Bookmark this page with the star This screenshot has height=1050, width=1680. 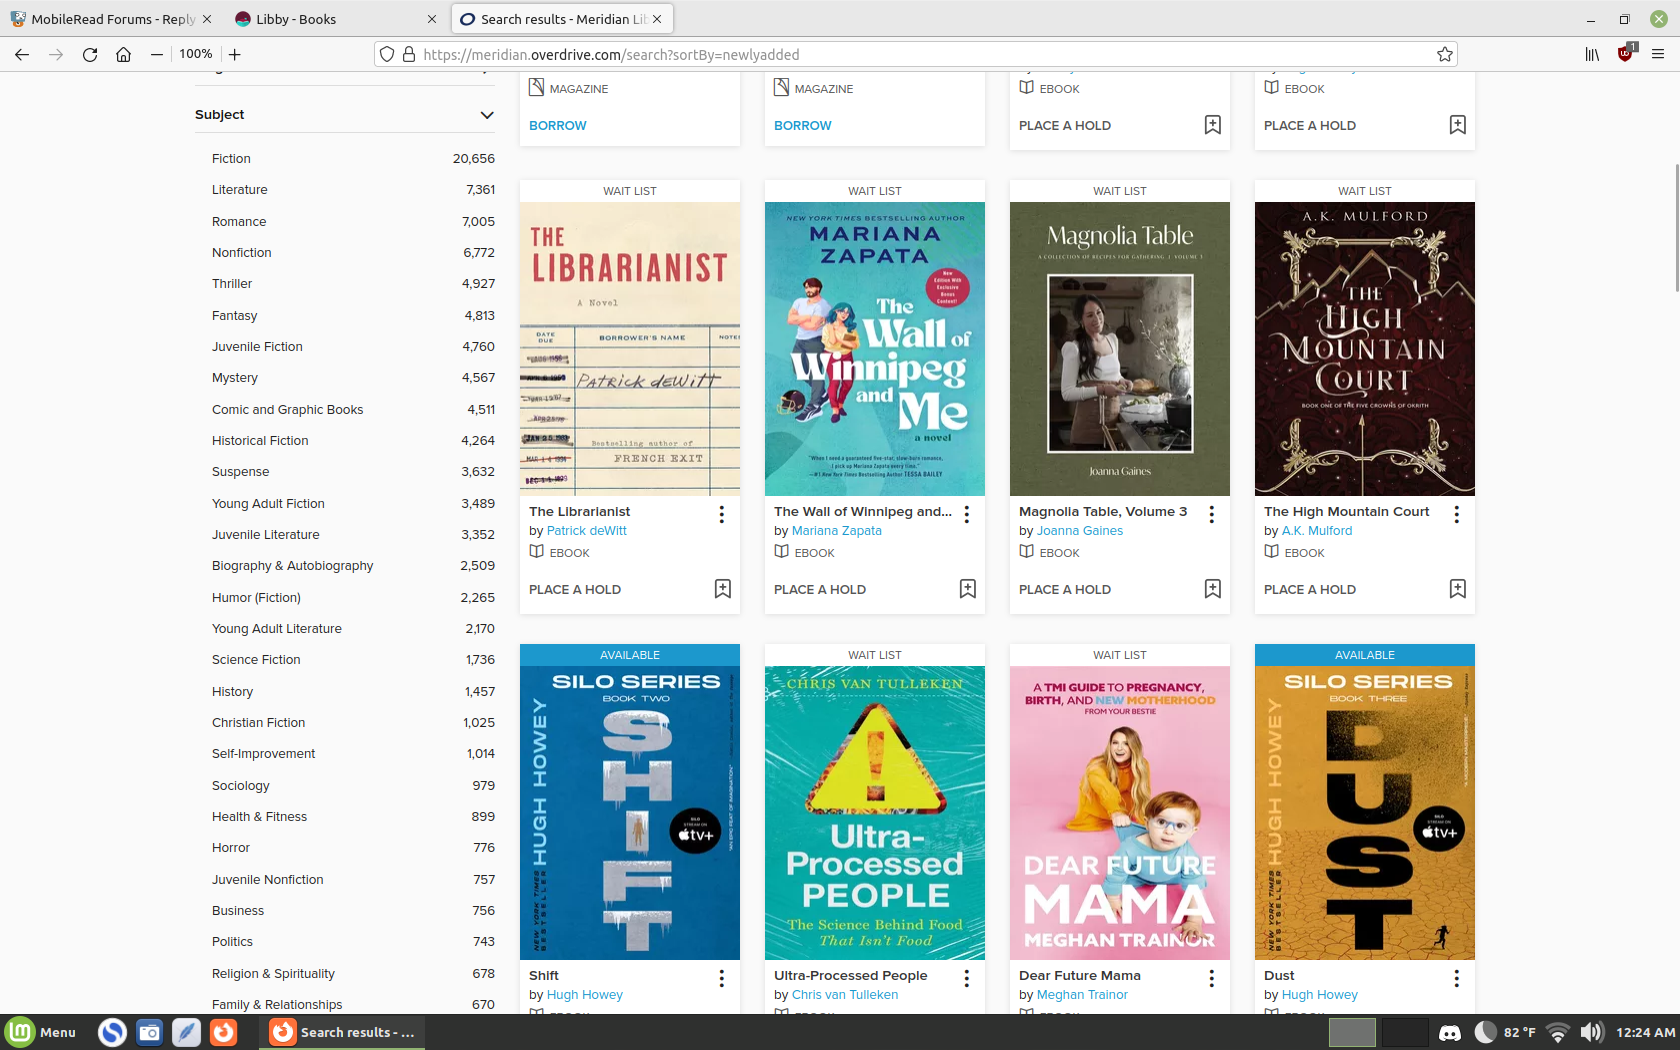[x=1445, y=54]
